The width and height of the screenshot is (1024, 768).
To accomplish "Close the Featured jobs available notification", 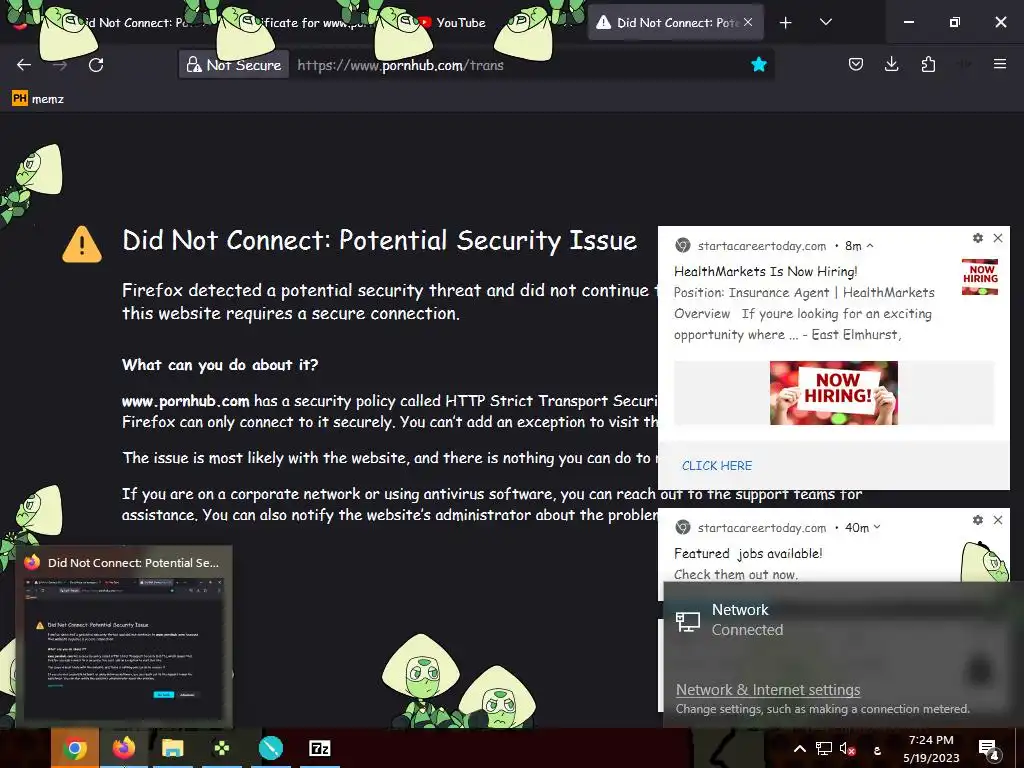I will [x=998, y=520].
